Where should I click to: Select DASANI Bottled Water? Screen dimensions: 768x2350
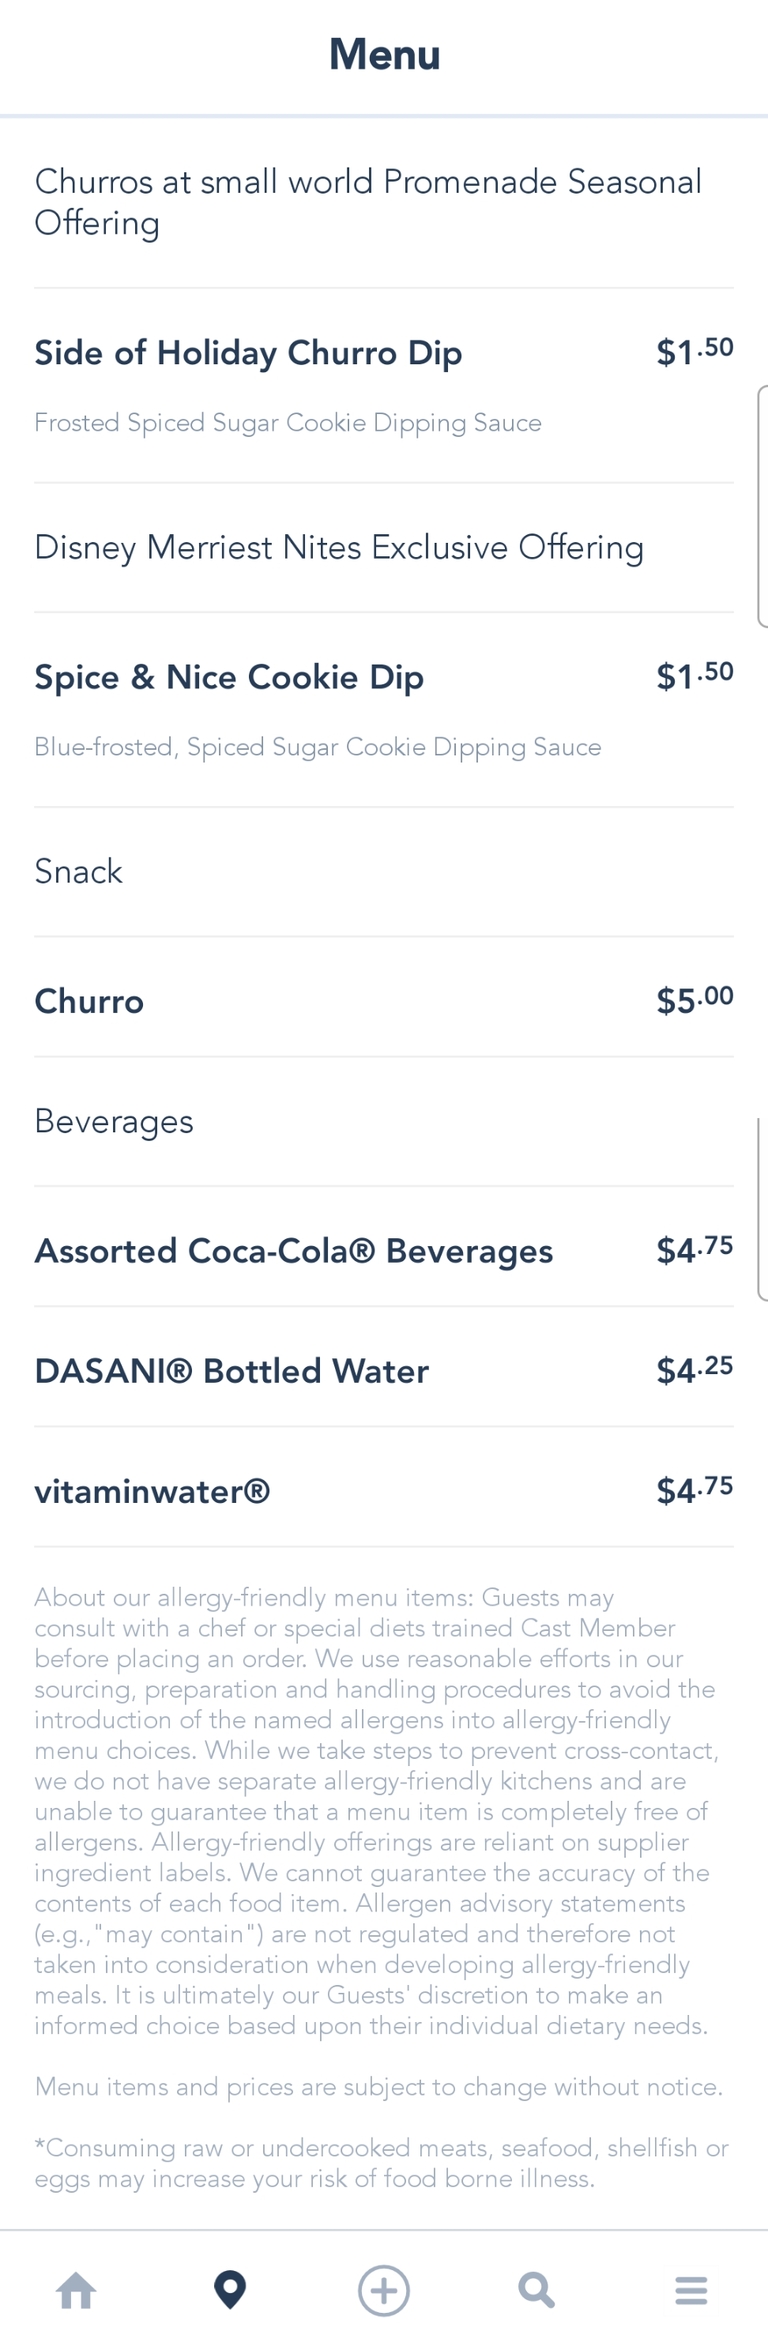click(231, 1371)
